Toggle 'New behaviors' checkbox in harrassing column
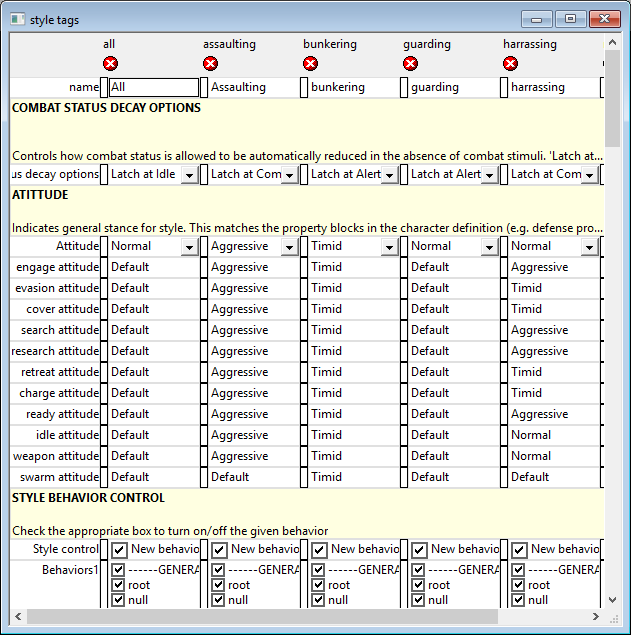This screenshot has width=631, height=635. pyautogui.click(x=519, y=550)
